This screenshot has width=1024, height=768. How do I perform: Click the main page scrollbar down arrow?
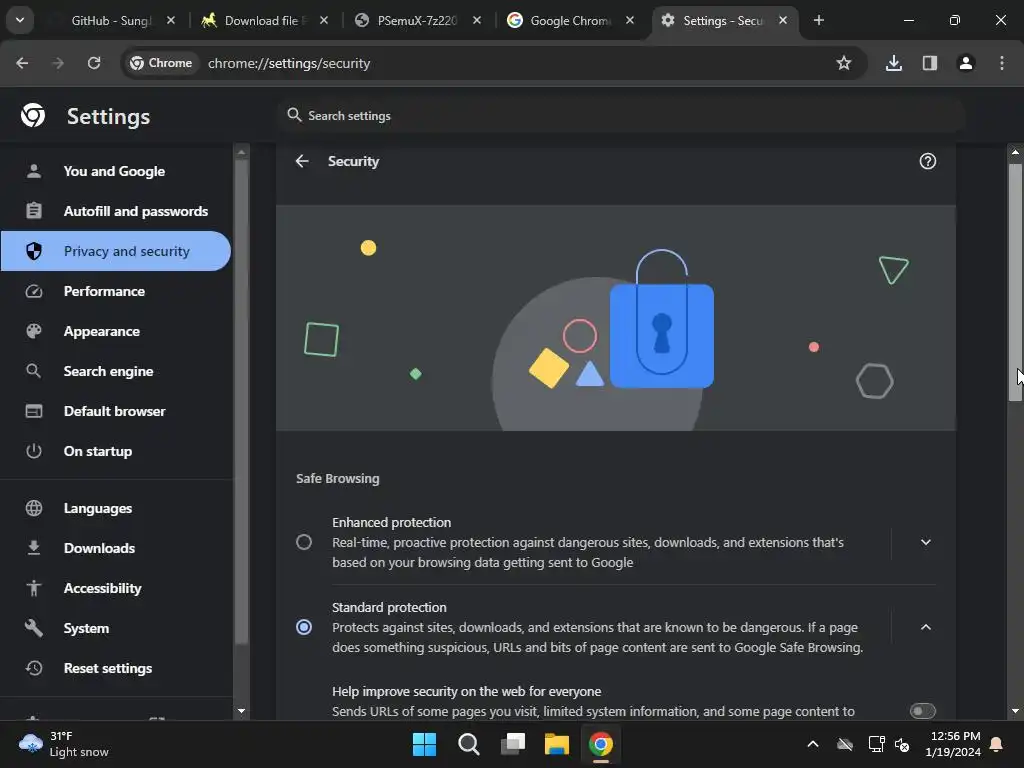point(1015,711)
